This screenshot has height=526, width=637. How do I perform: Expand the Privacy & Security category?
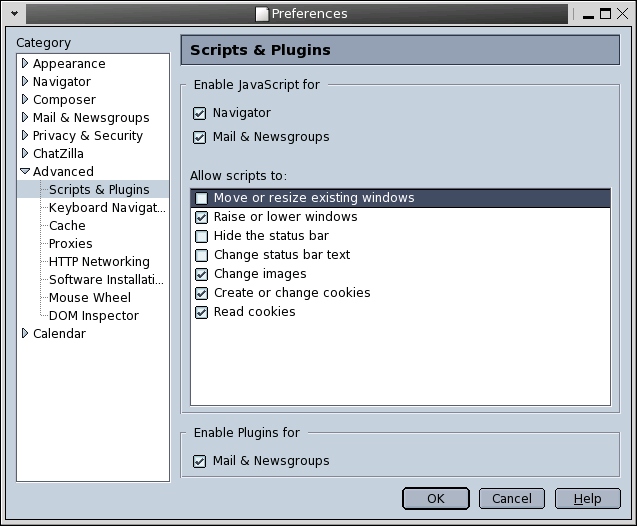[25, 136]
